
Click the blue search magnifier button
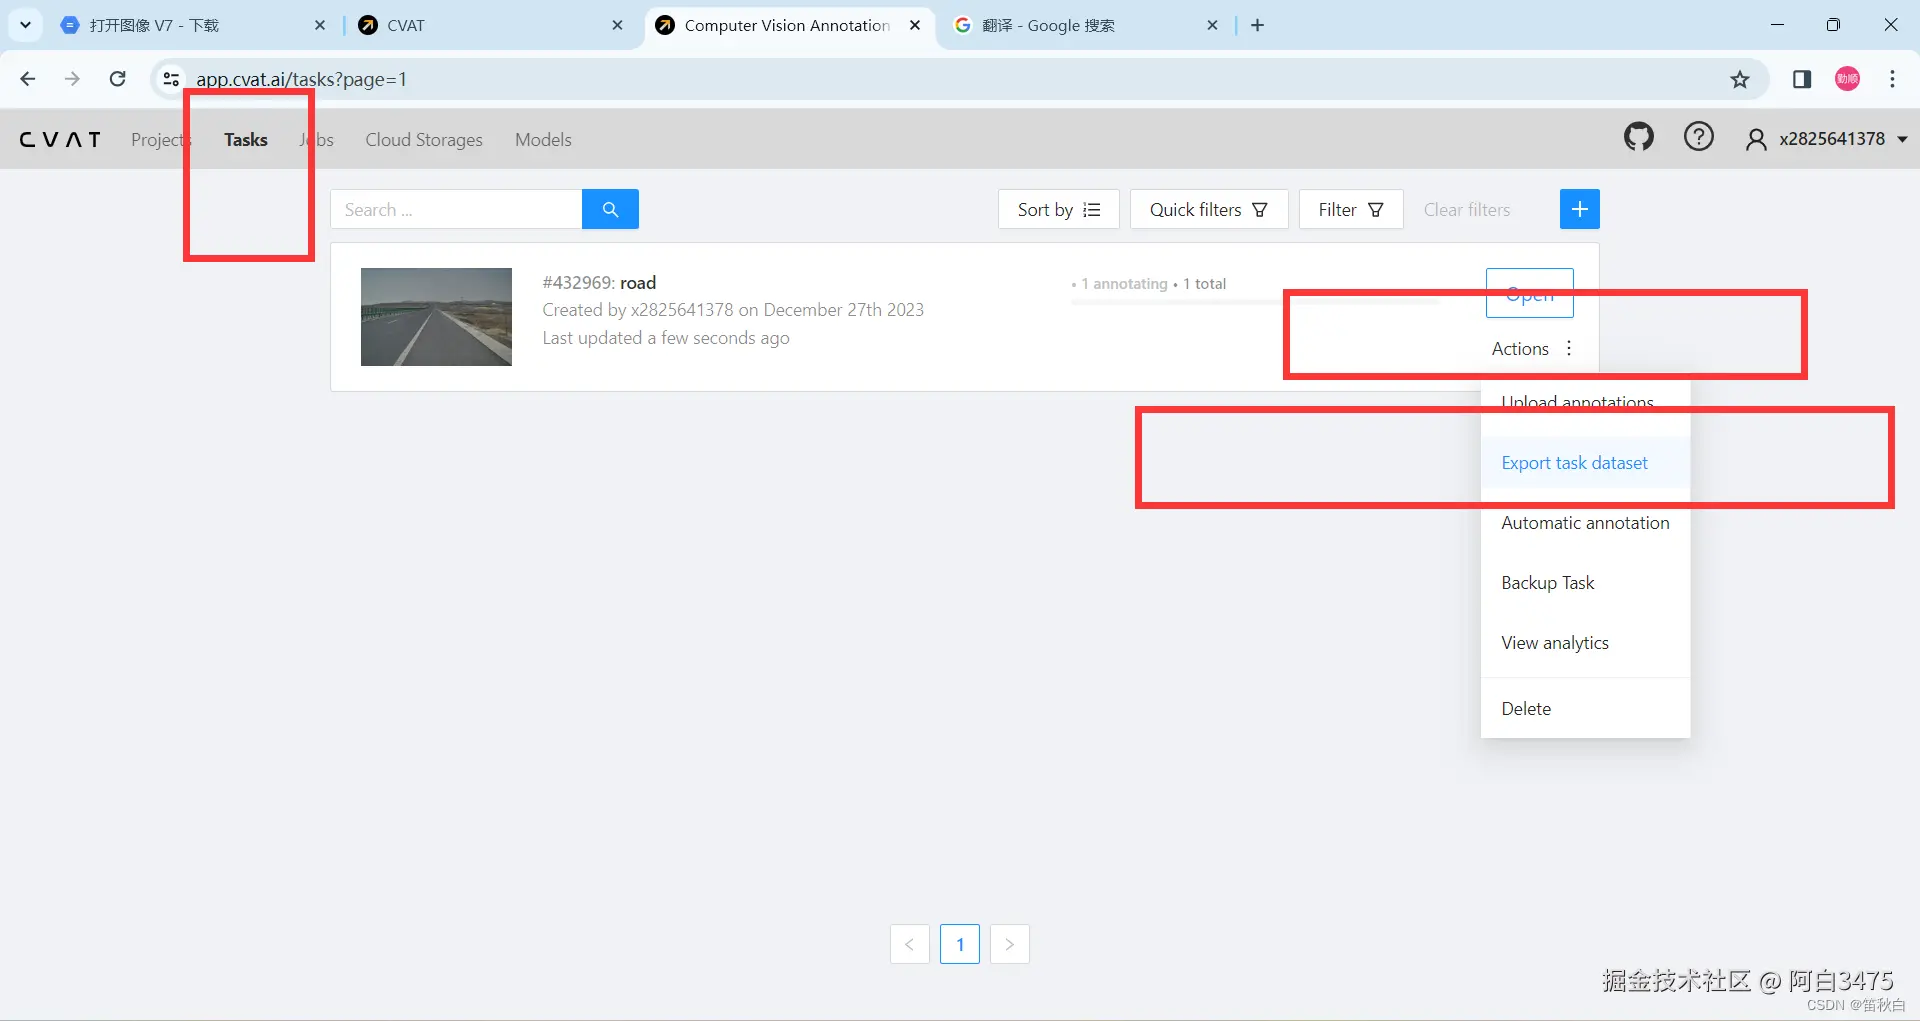coord(610,209)
